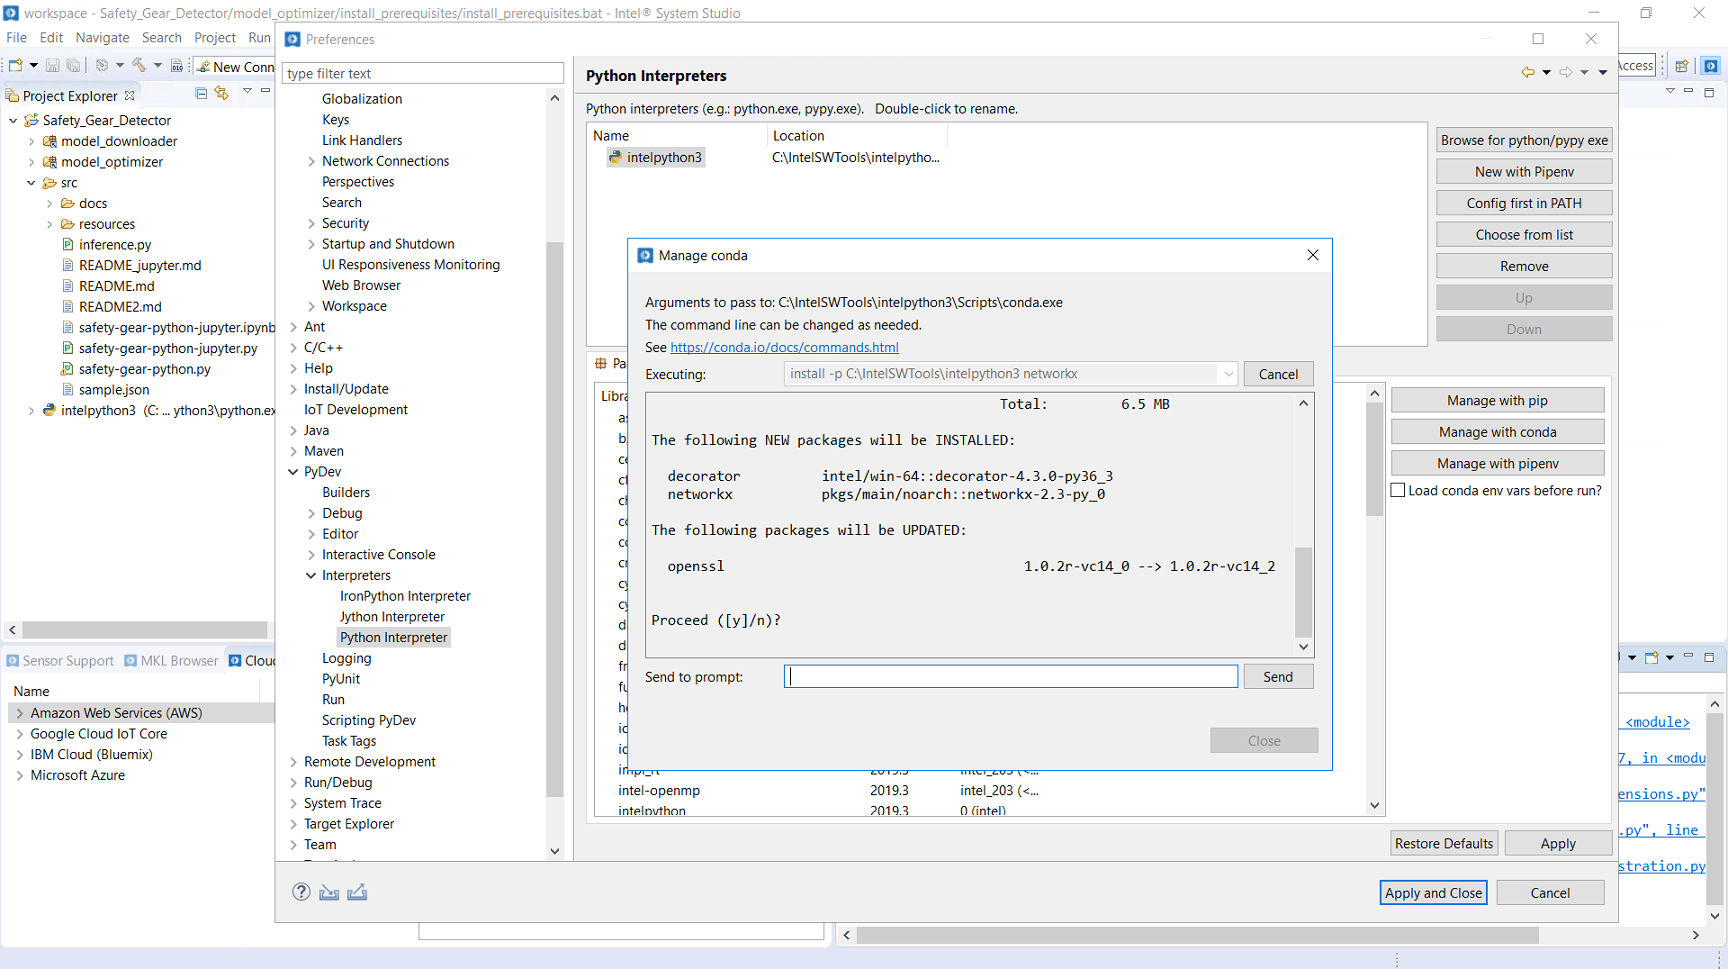Click the Save toolbar icon
1728x969 pixels.
pos(53,65)
